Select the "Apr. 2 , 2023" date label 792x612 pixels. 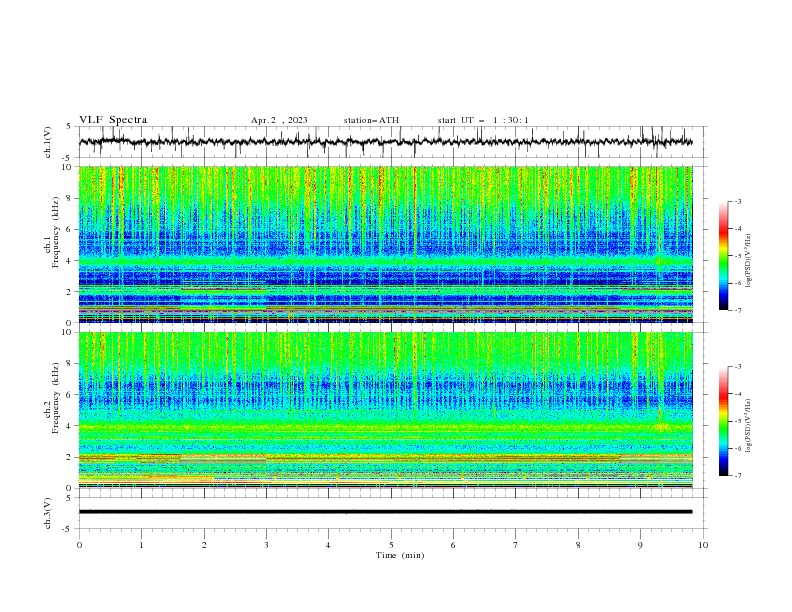point(279,120)
